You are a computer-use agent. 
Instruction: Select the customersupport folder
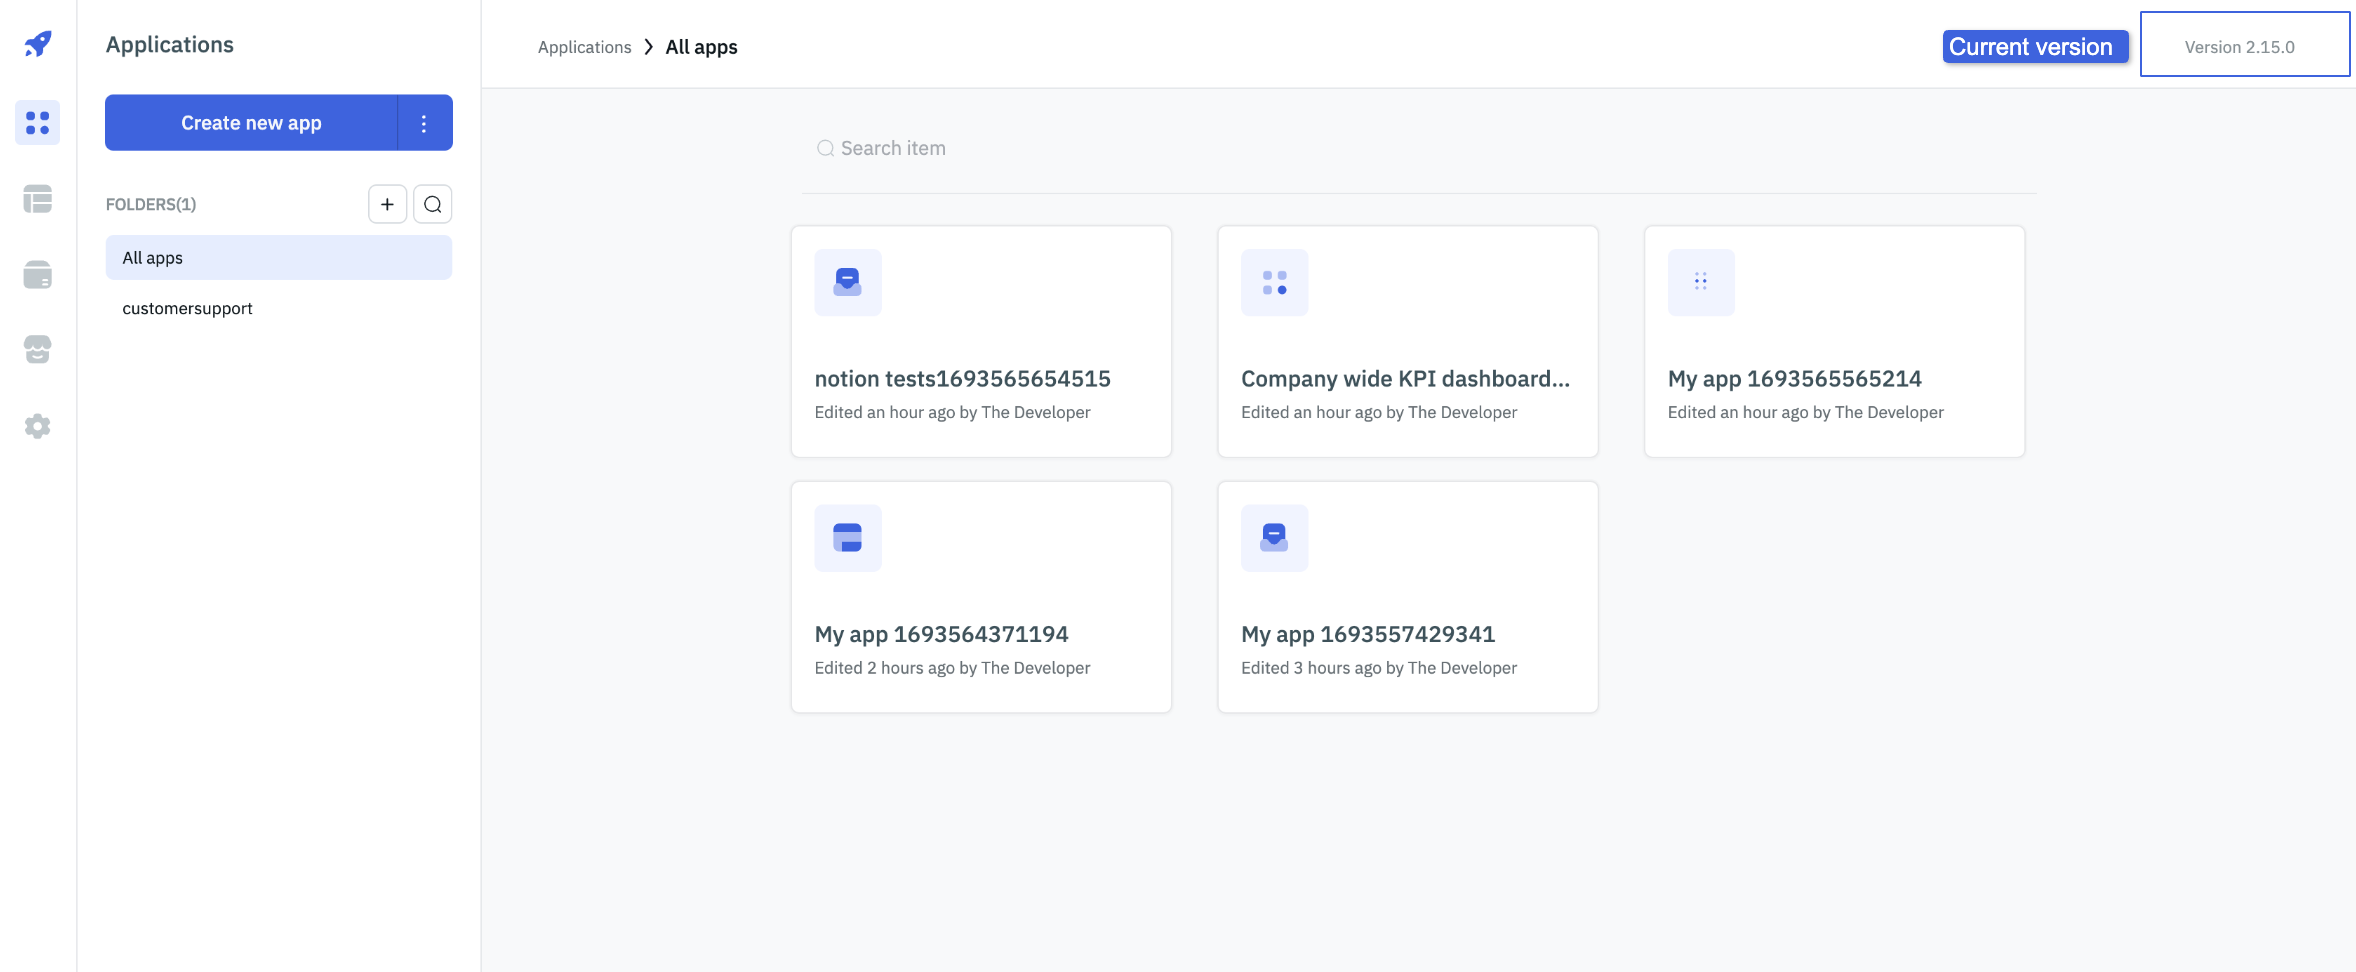click(187, 308)
